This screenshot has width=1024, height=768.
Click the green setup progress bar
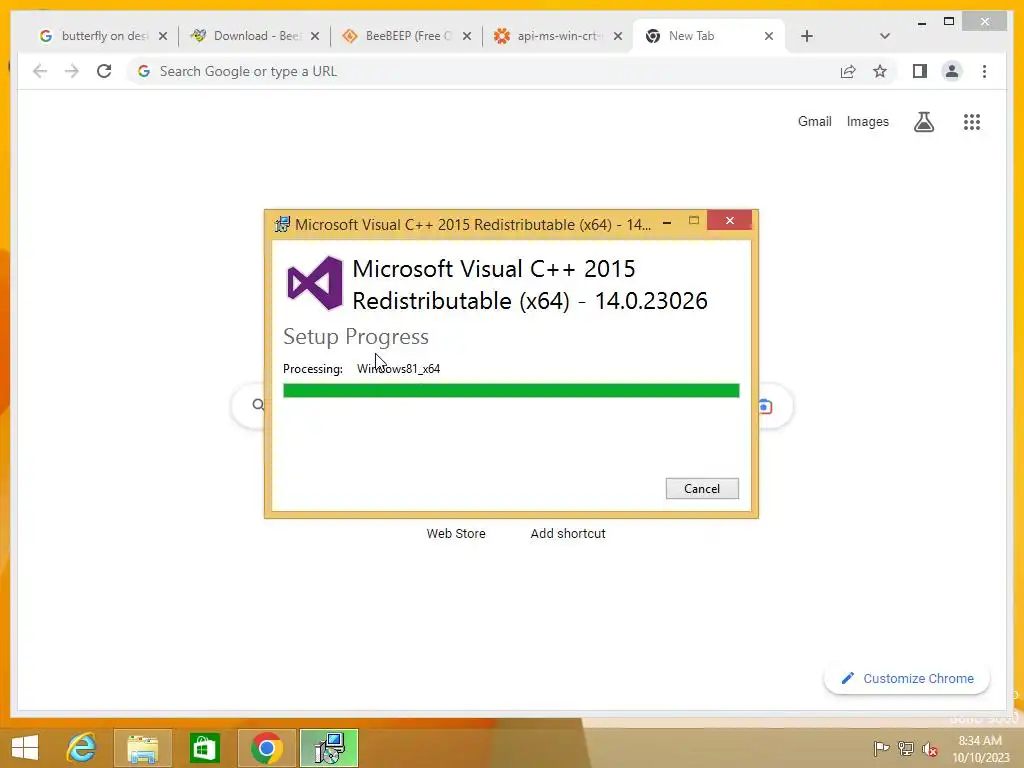click(511, 391)
